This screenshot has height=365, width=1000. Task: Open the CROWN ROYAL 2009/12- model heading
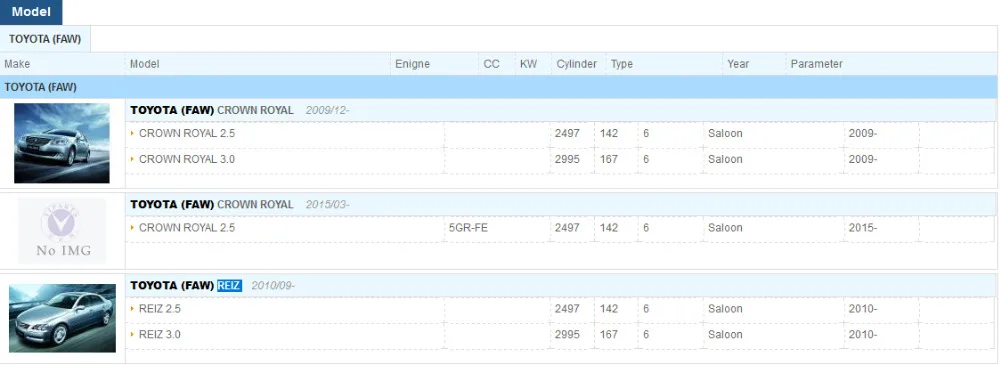tap(212, 110)
